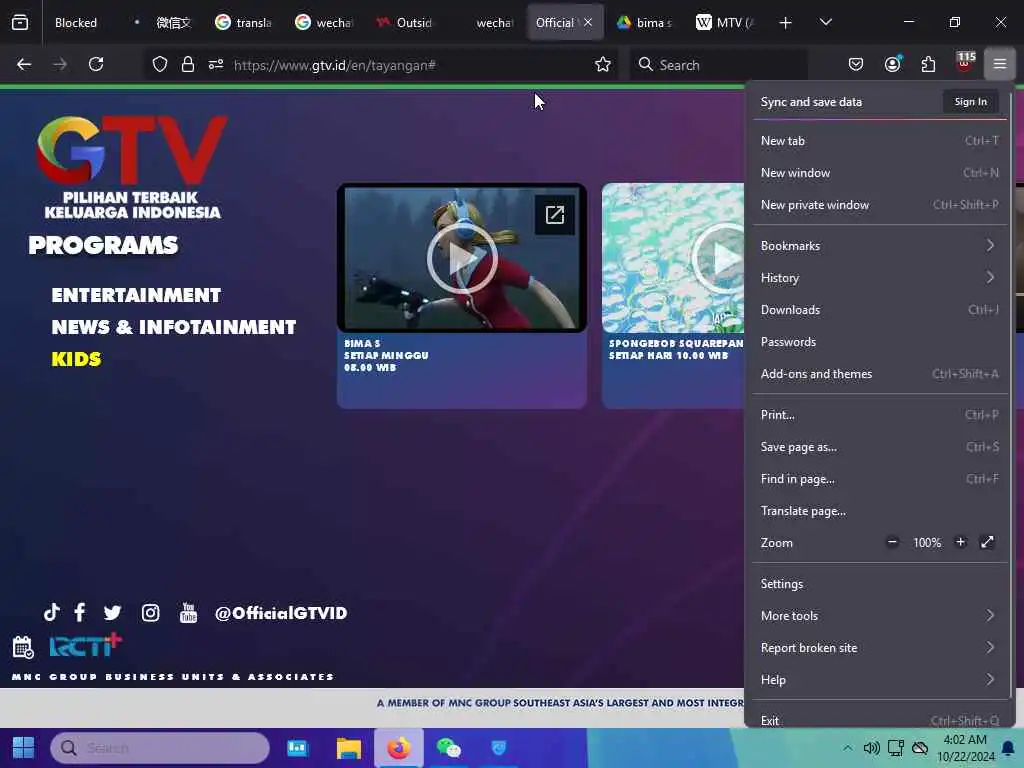Open WeChat from taskbar
This screenshot has width=1024, height=768.
449,748
